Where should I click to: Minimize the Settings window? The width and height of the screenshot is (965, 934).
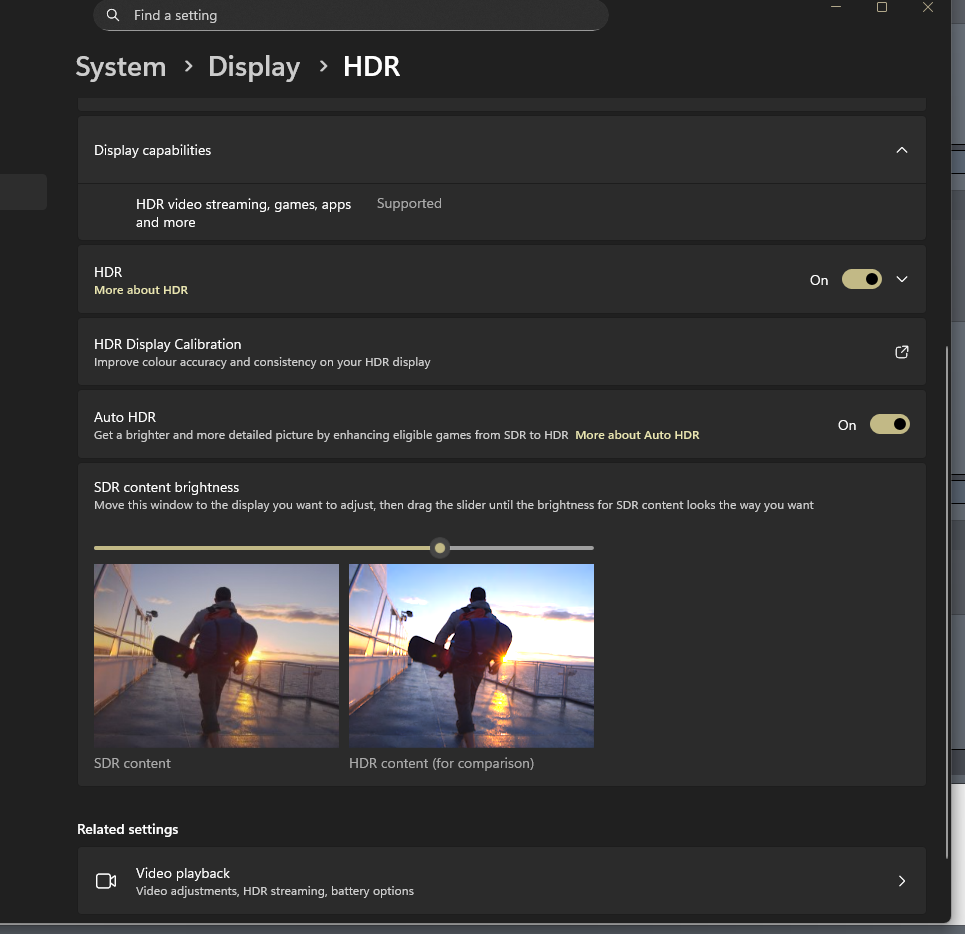(836, 7)
